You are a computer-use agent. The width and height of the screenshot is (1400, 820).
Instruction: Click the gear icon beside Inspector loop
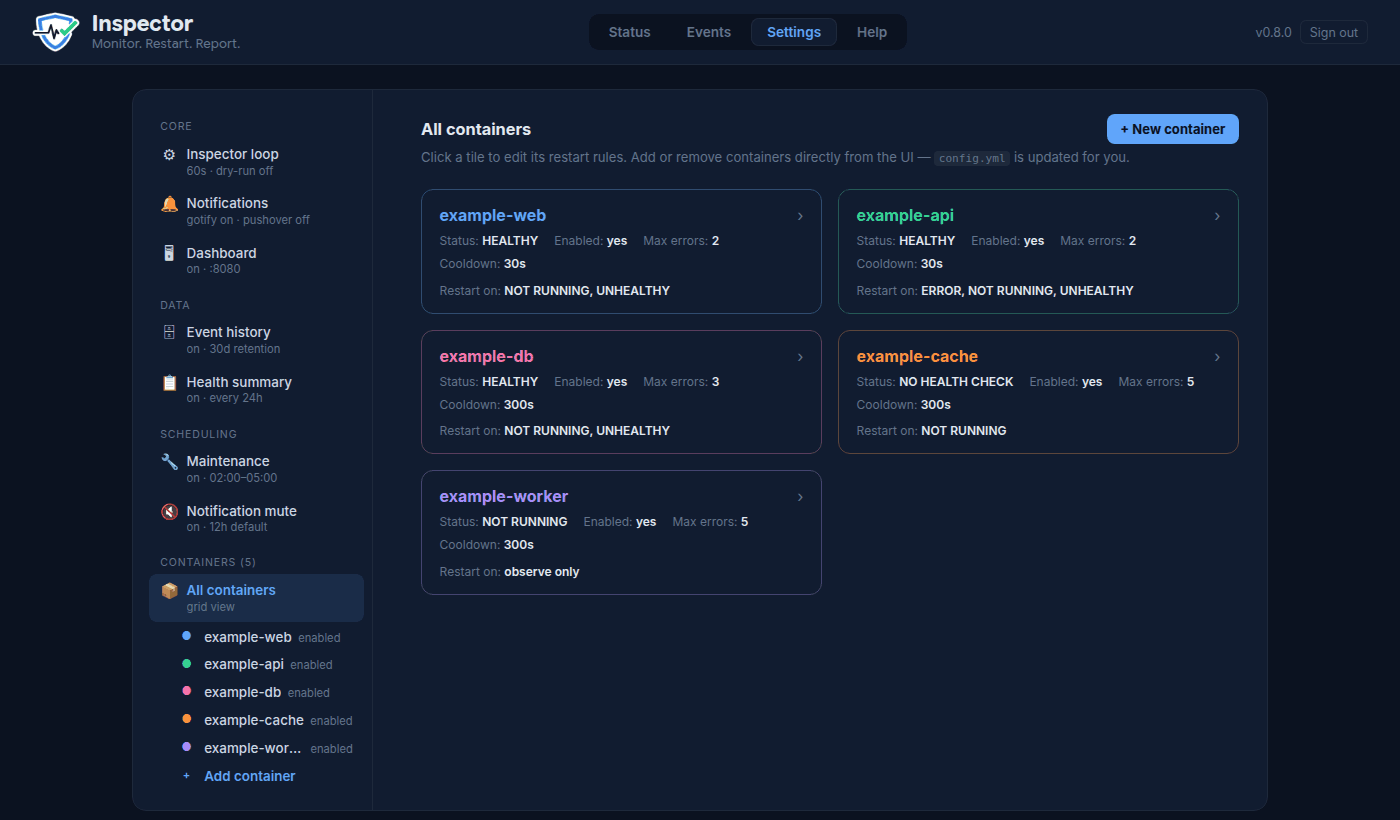[x=169, y=155]
